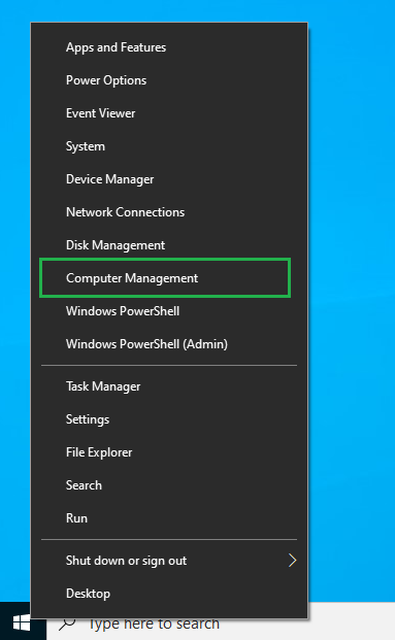Open Settings from the menu
The width and height of the screenshot is (395, 640).
[x=169, y=419]
